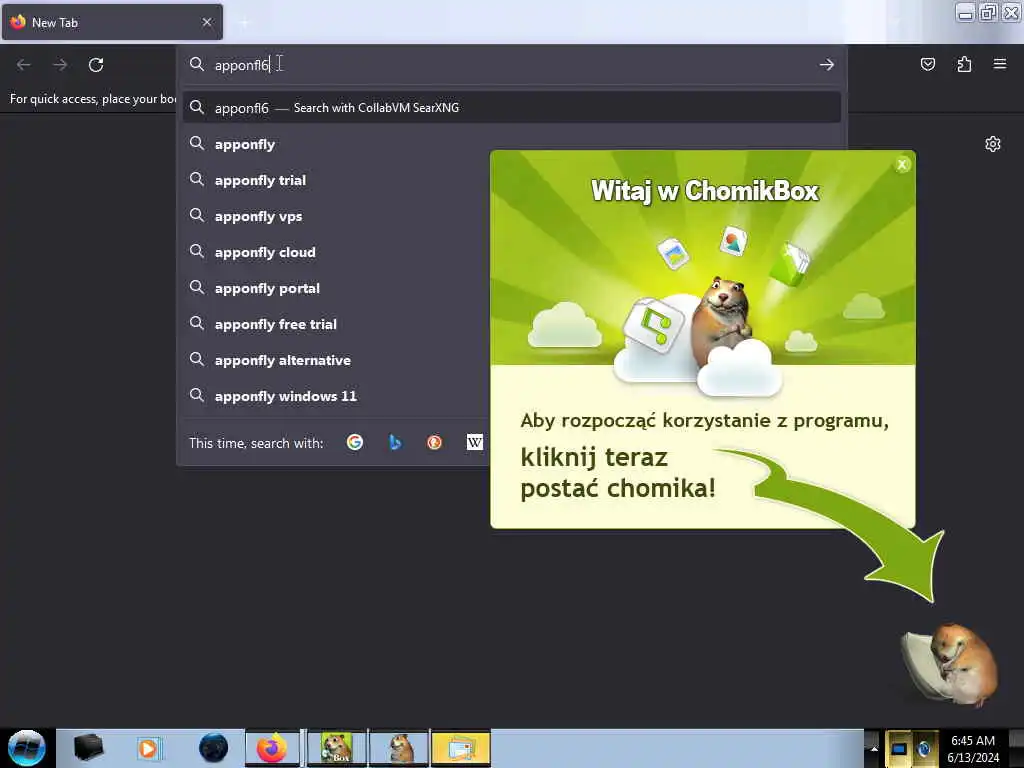Open the yellow folder taskbar window
The width and height of the screenshot is (1024, 768).
point(460,748)
